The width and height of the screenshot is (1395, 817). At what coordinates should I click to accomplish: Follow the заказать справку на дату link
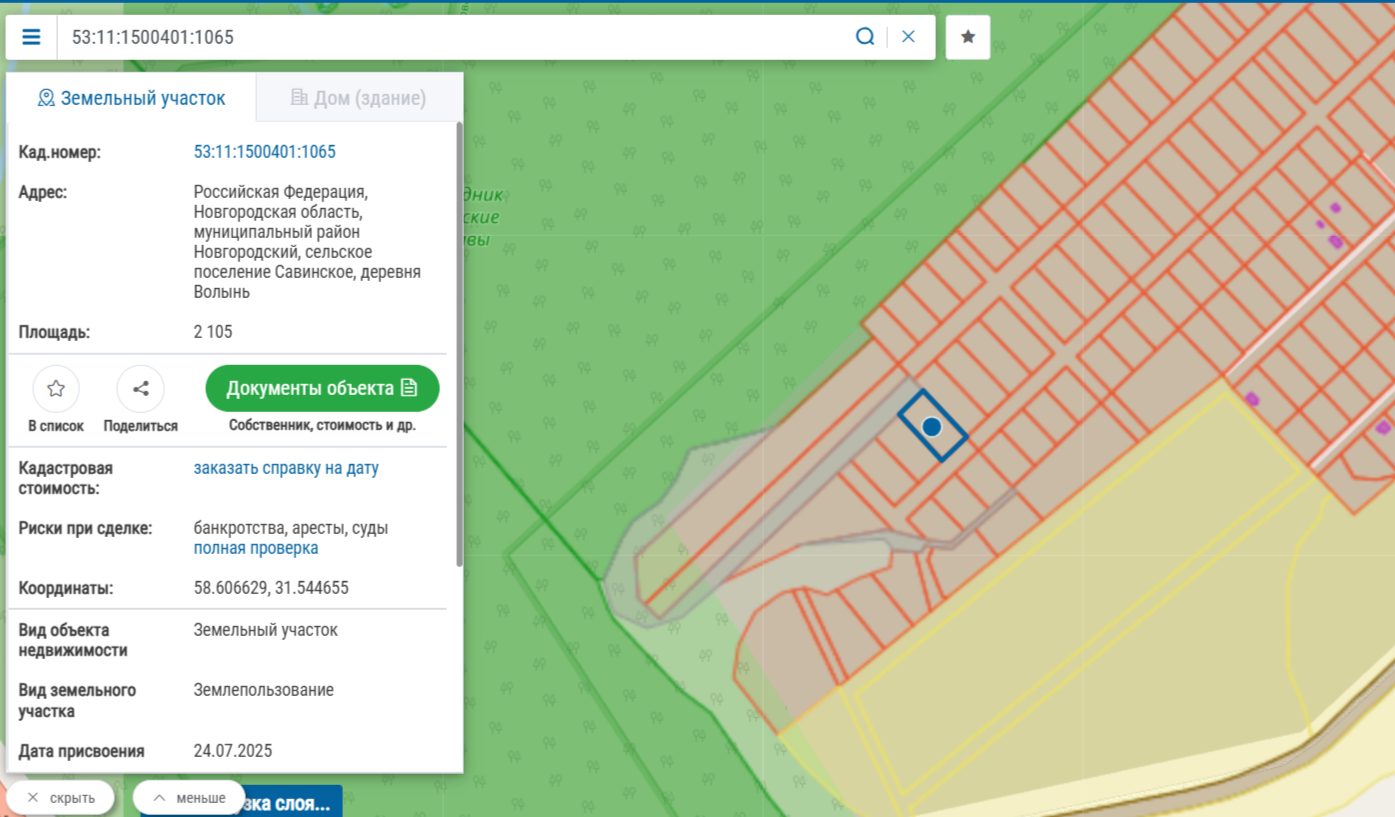pyautogui.click(x=286, y=468)
